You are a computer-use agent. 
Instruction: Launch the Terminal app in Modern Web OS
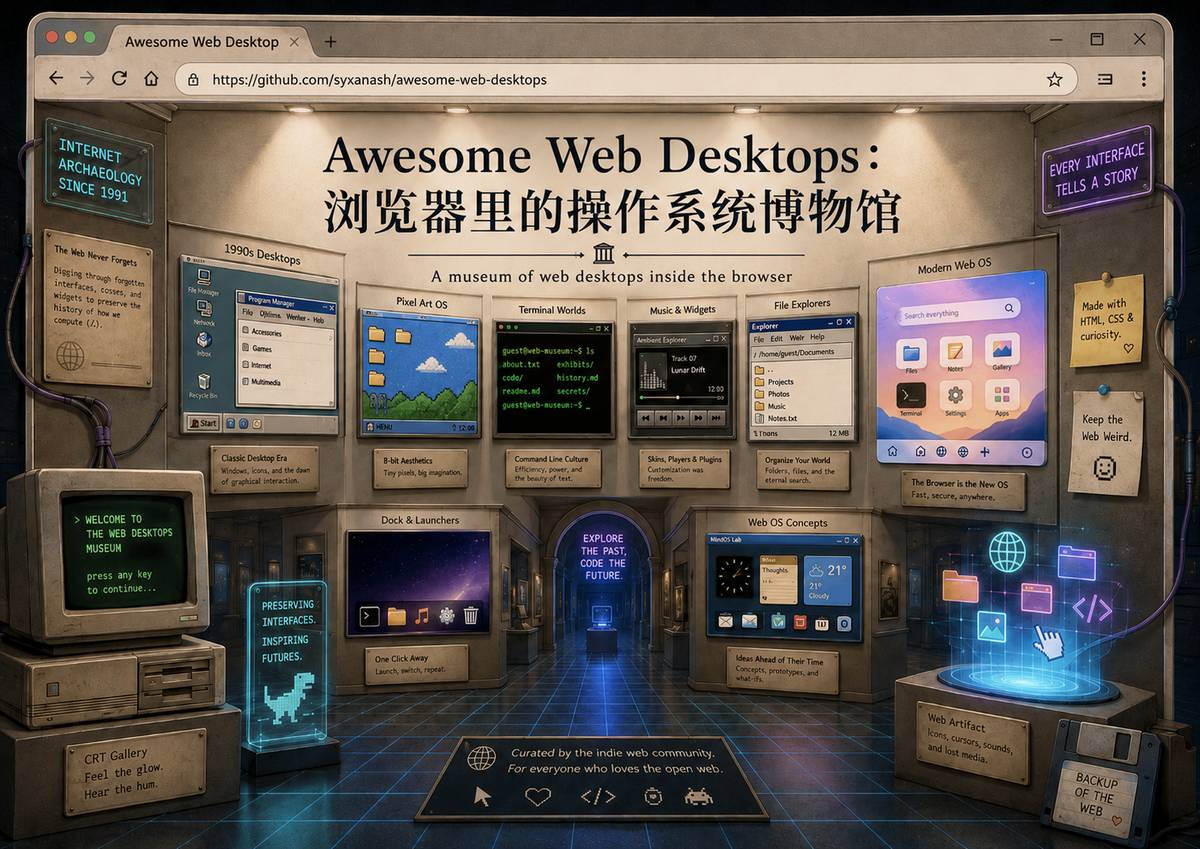pyautogui.click(x=911, y=399)
